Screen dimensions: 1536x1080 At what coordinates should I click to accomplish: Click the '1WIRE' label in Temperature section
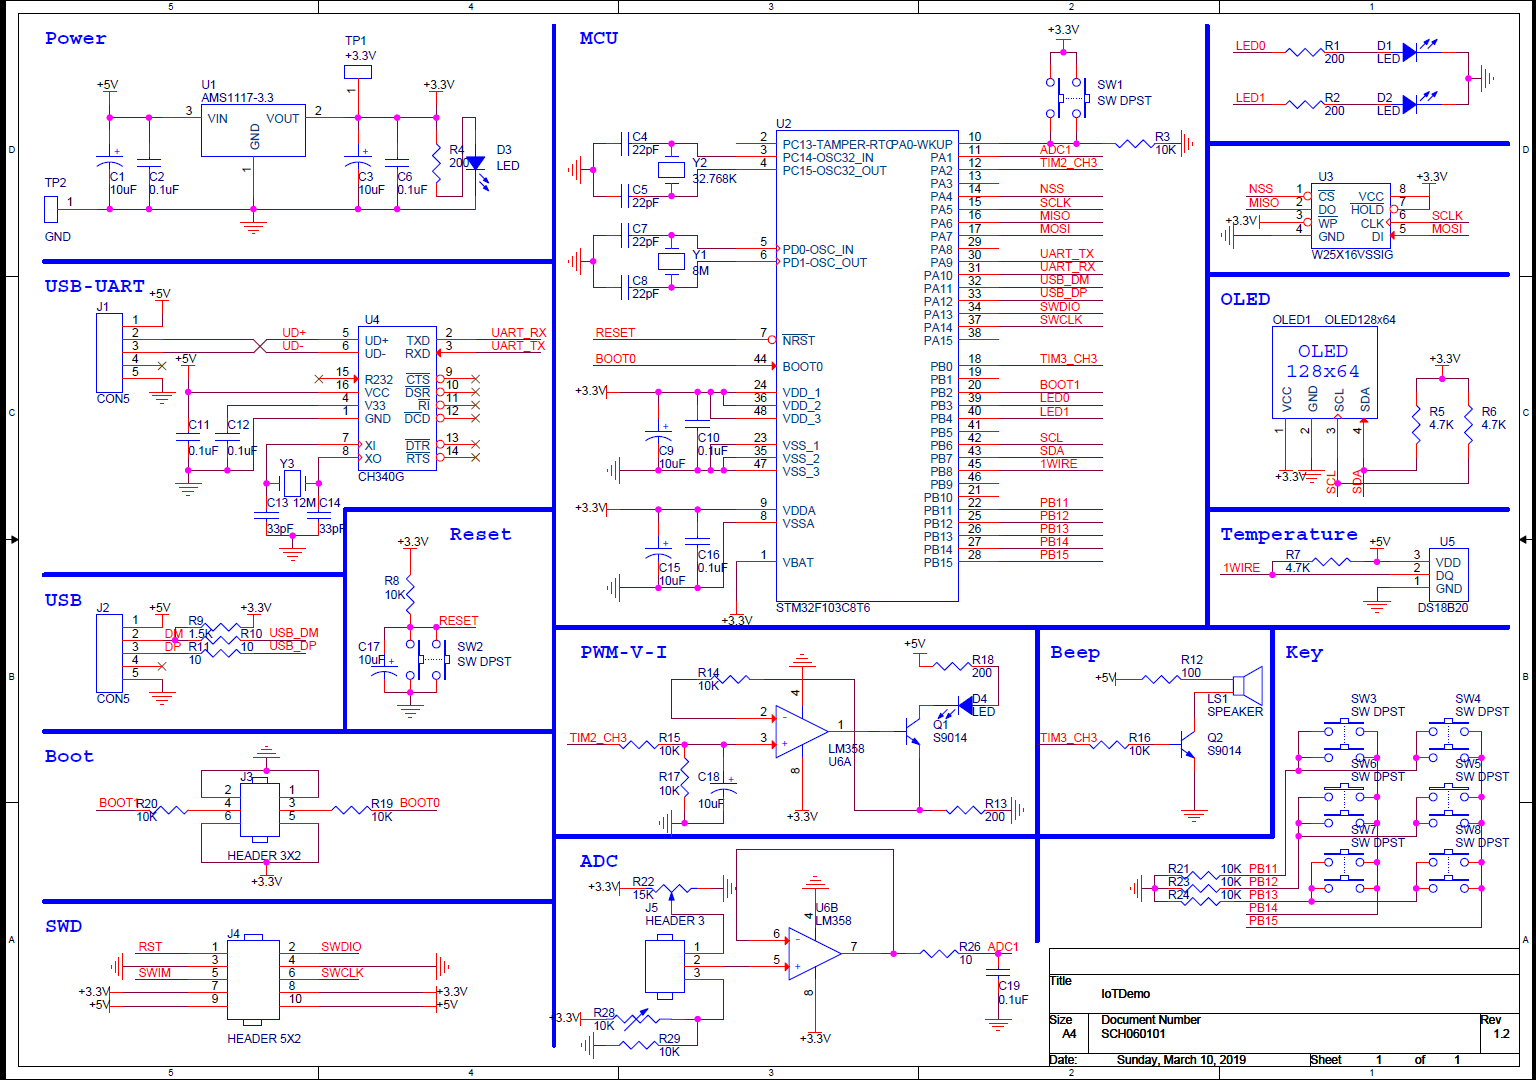pyautogui.click(x=1242, y=568)
